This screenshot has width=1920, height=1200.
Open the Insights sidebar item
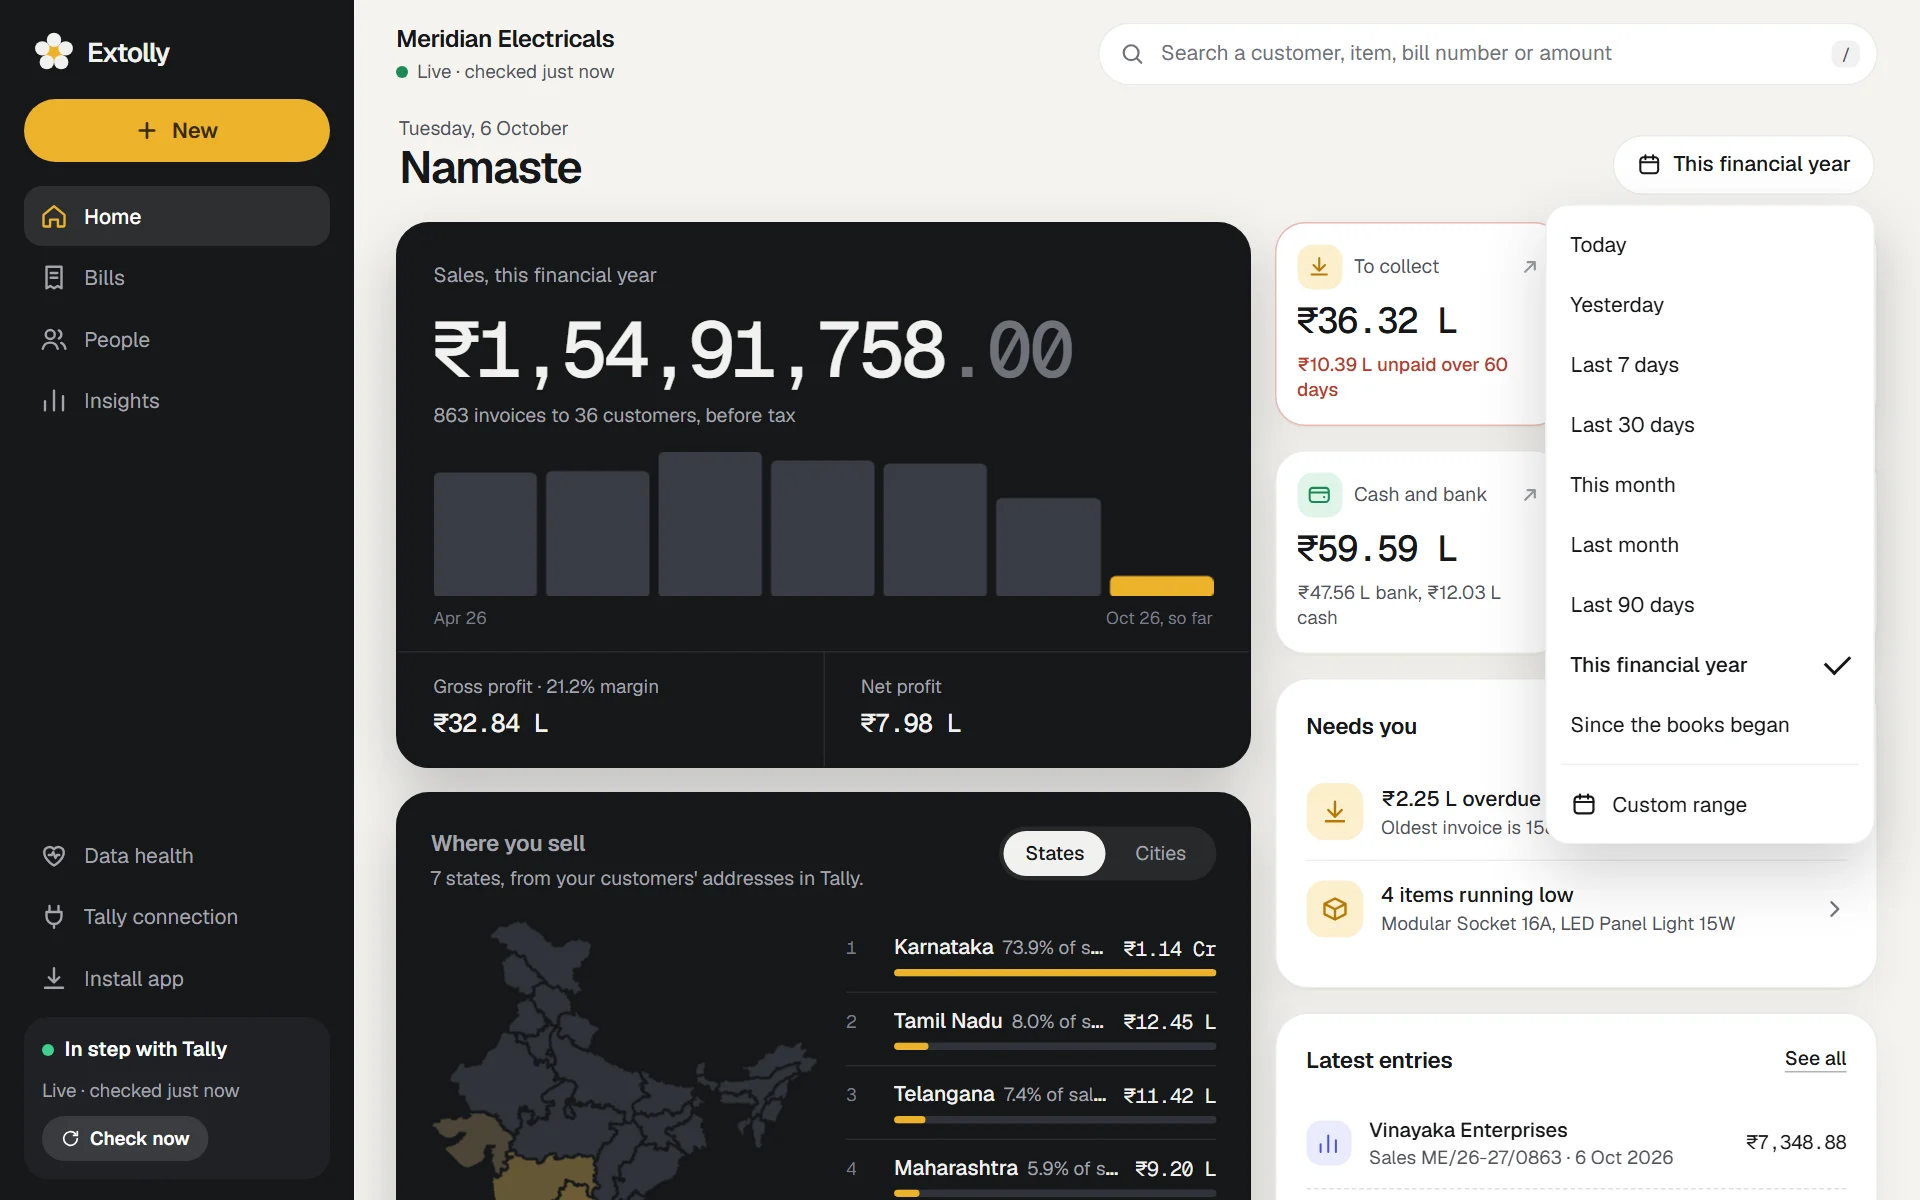click(x=177, y=401)
